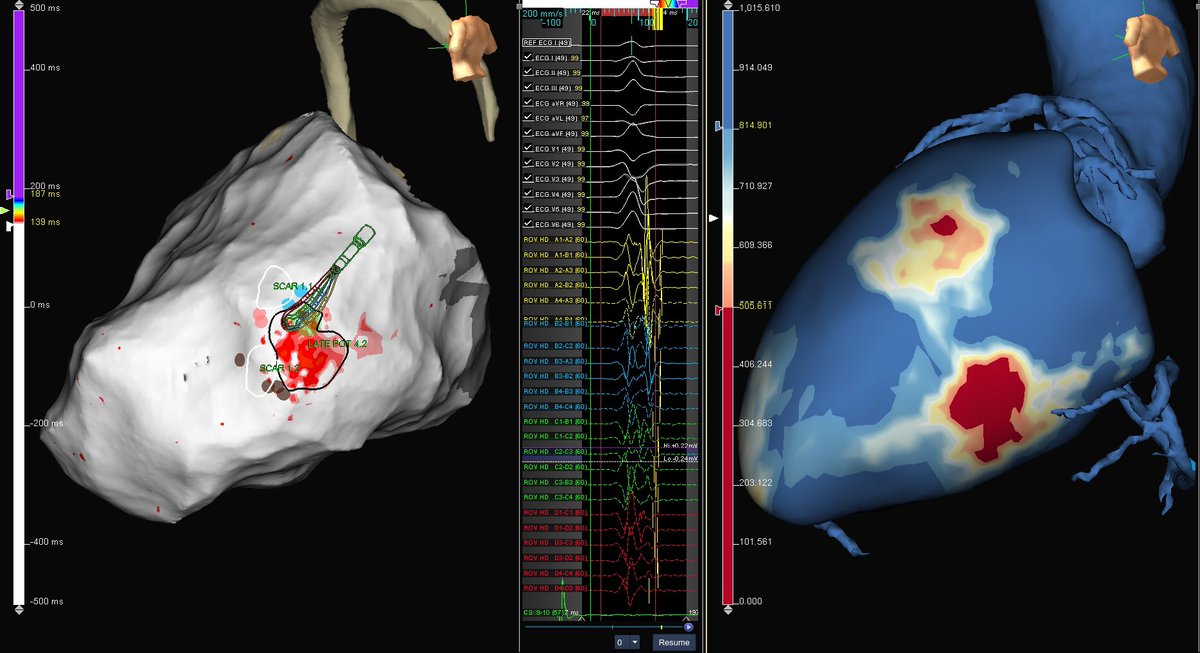Uncheck the ECG III trace checkbox
The image size is (1200, 653).
click(528, 89)
